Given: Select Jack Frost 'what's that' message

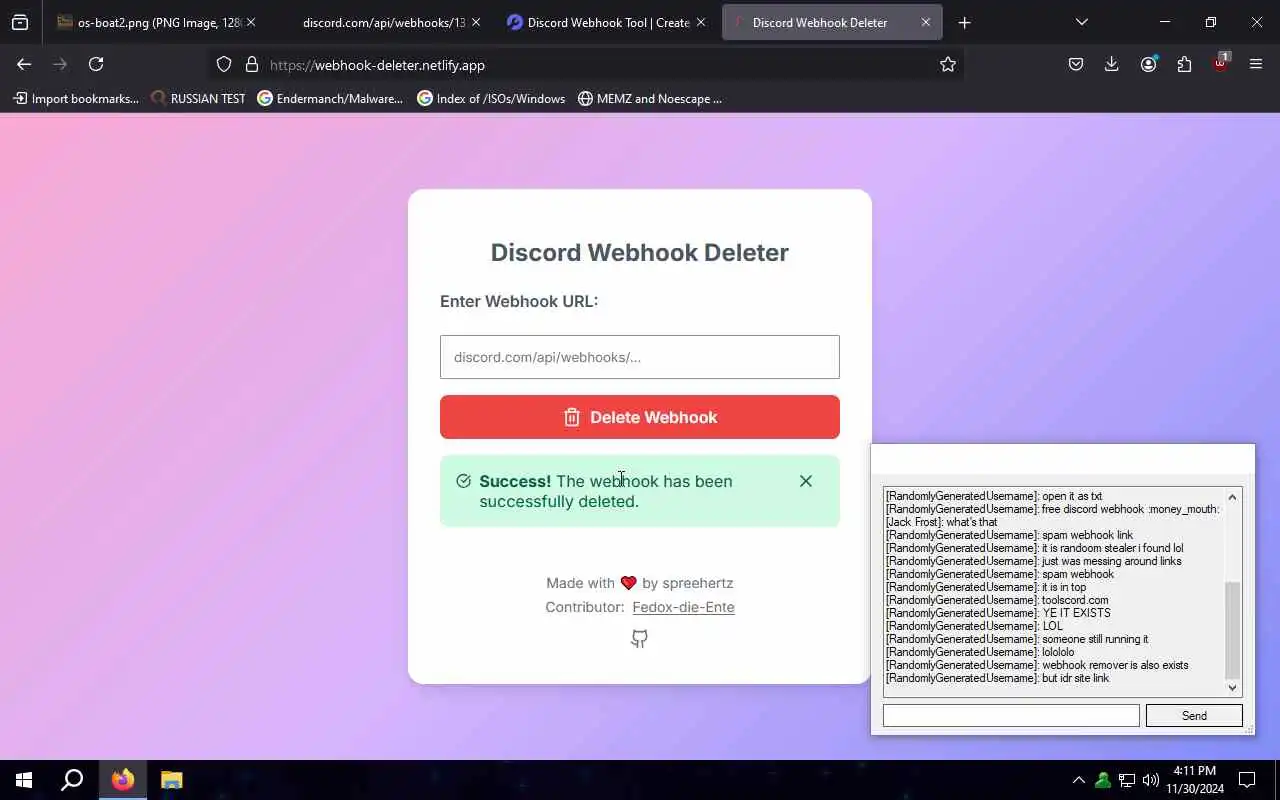Looking at the screenshot, I should click(x=941, y=522).
